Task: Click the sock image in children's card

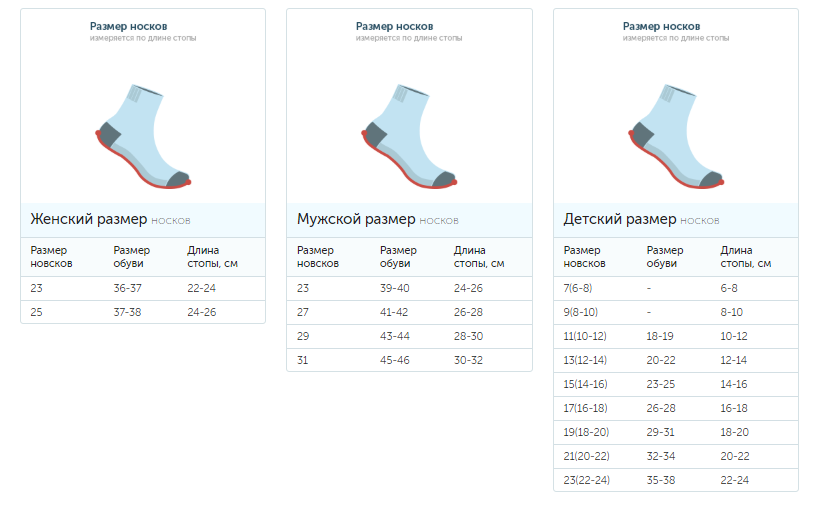Action: [x=676, y=136]
